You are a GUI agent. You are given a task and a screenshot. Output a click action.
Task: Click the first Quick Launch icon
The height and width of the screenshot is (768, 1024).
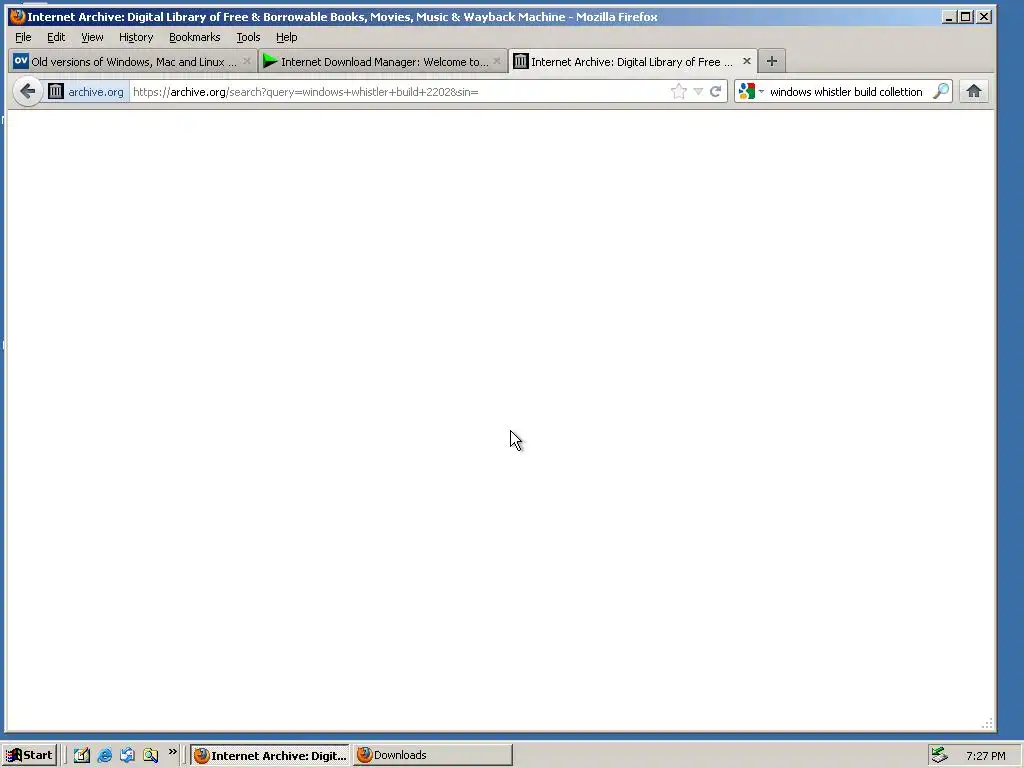tap(82, 756)
